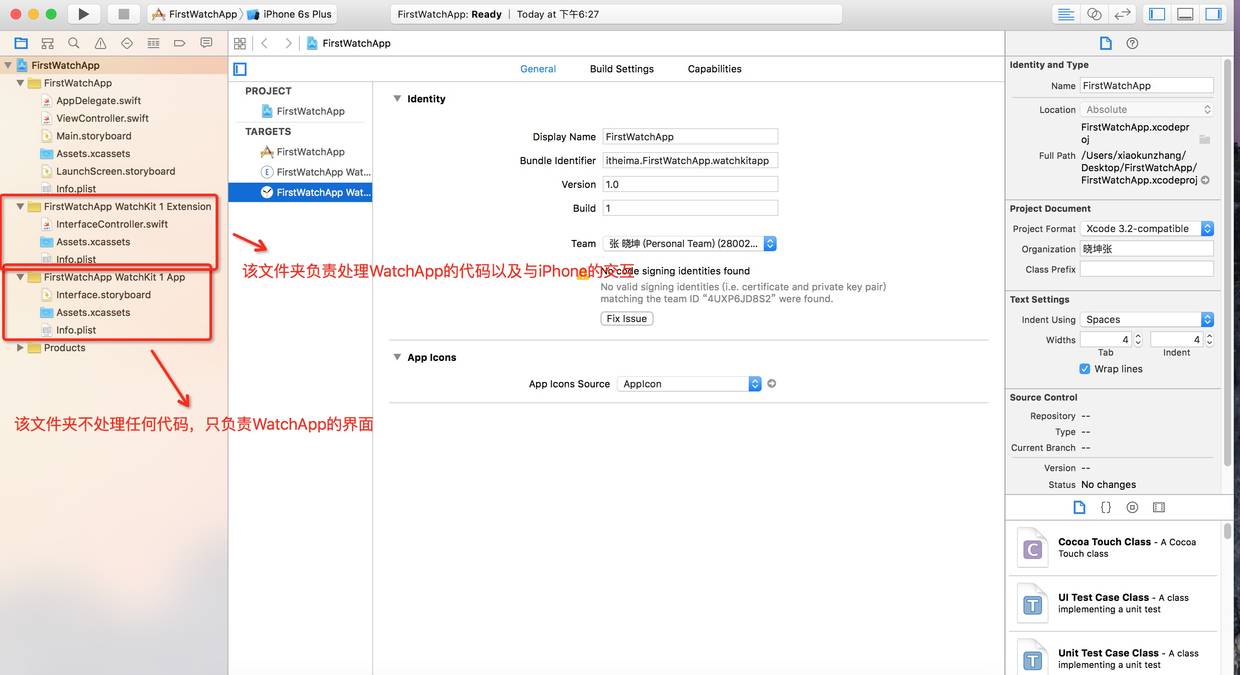Click the Fix Issue button
The image size is (1240, 675).
click(x=627, y=319)
